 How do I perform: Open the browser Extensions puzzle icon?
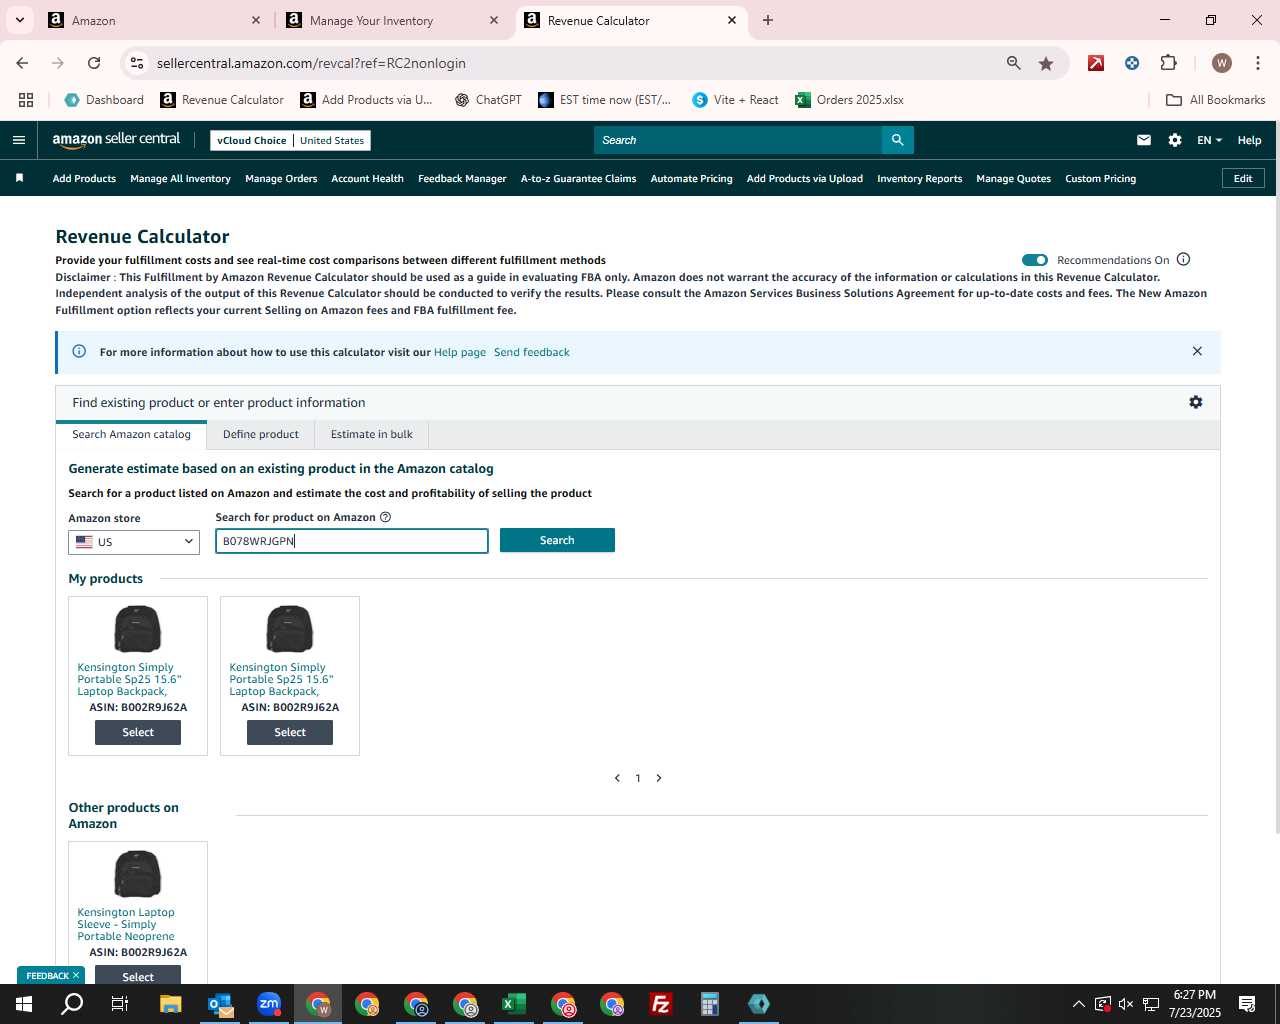tap(1168, 63)
